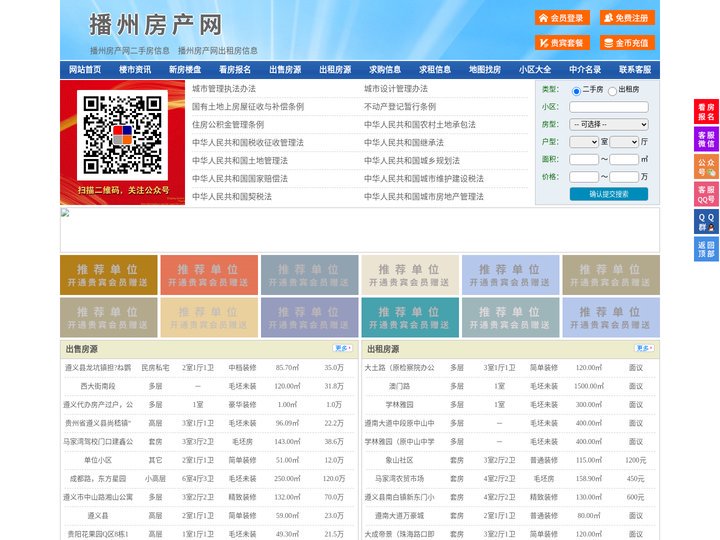Click the orange 公众号 side icon

706,167
